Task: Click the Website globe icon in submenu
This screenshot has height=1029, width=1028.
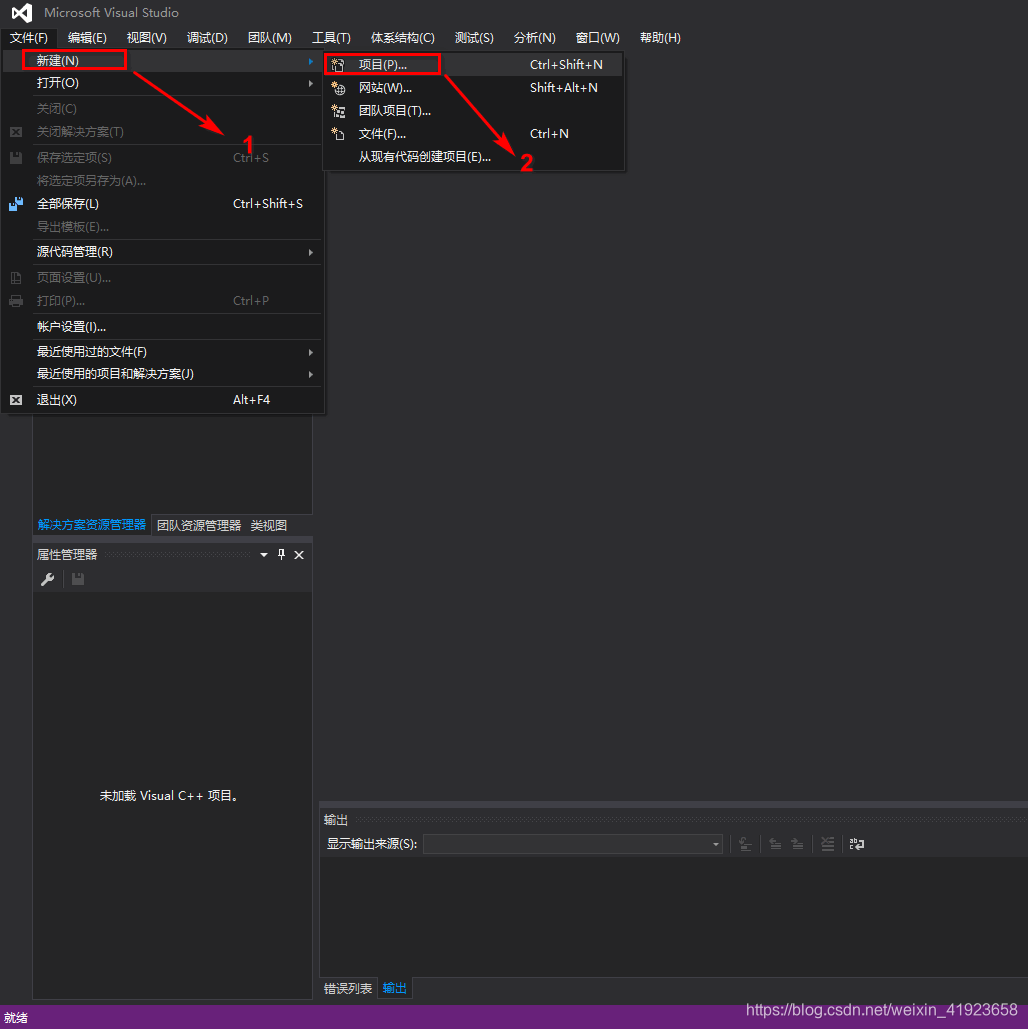Action: [338, 87]
